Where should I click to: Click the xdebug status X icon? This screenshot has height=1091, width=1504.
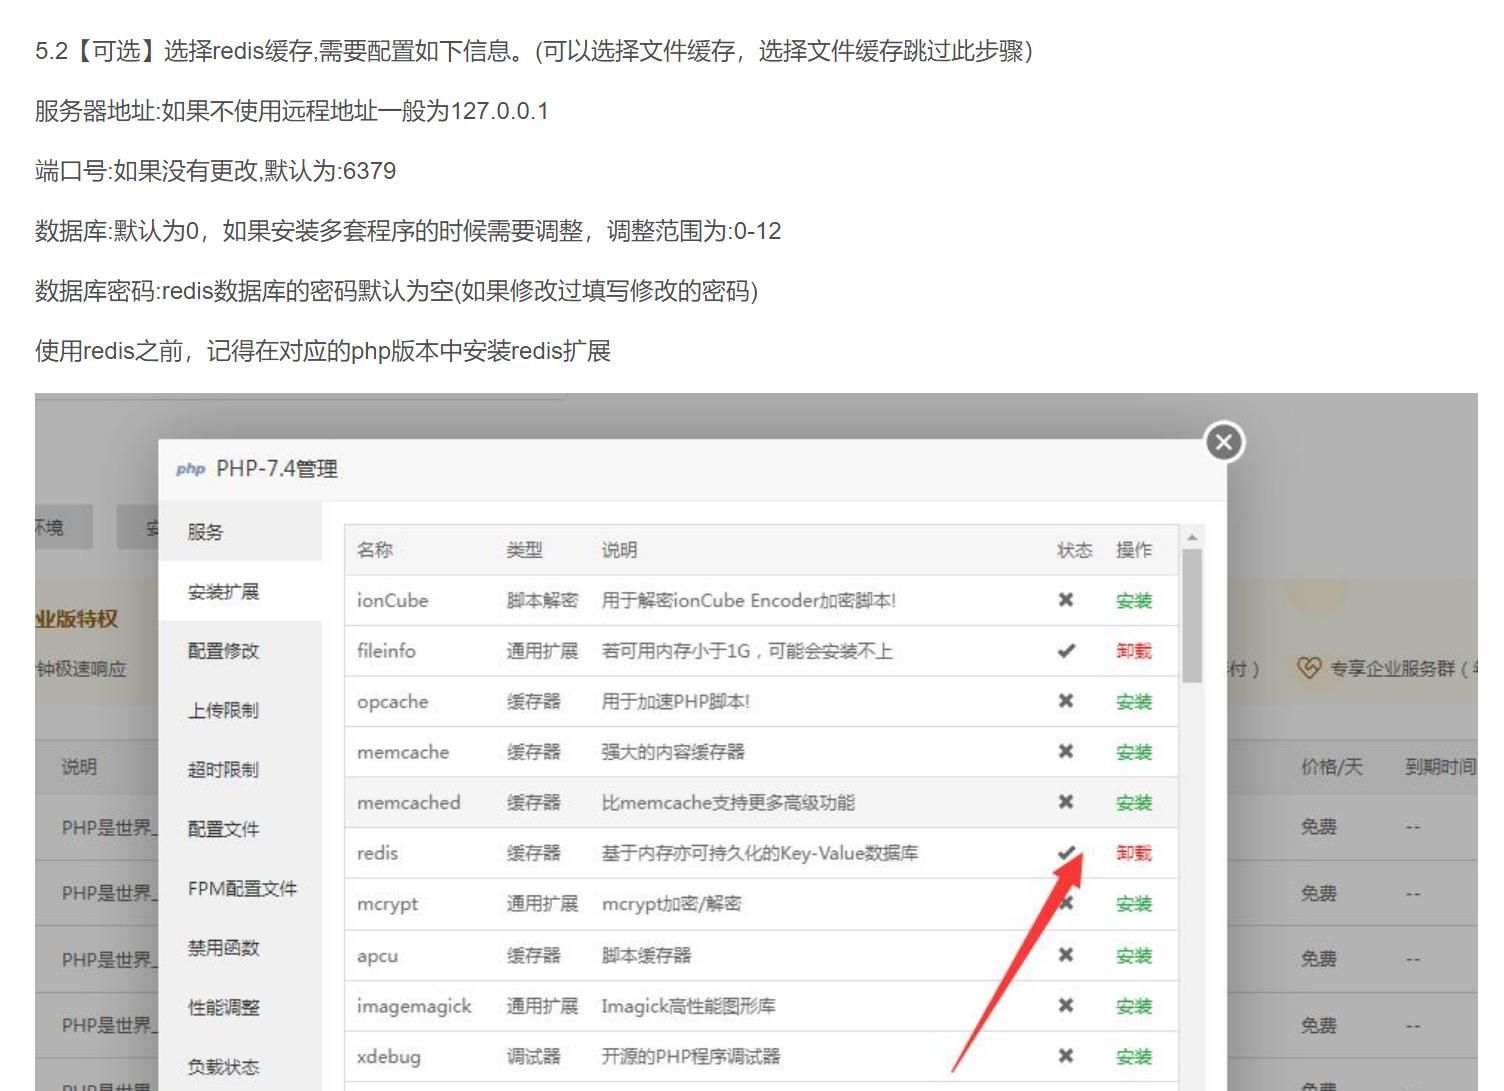pos(1066,1056)
